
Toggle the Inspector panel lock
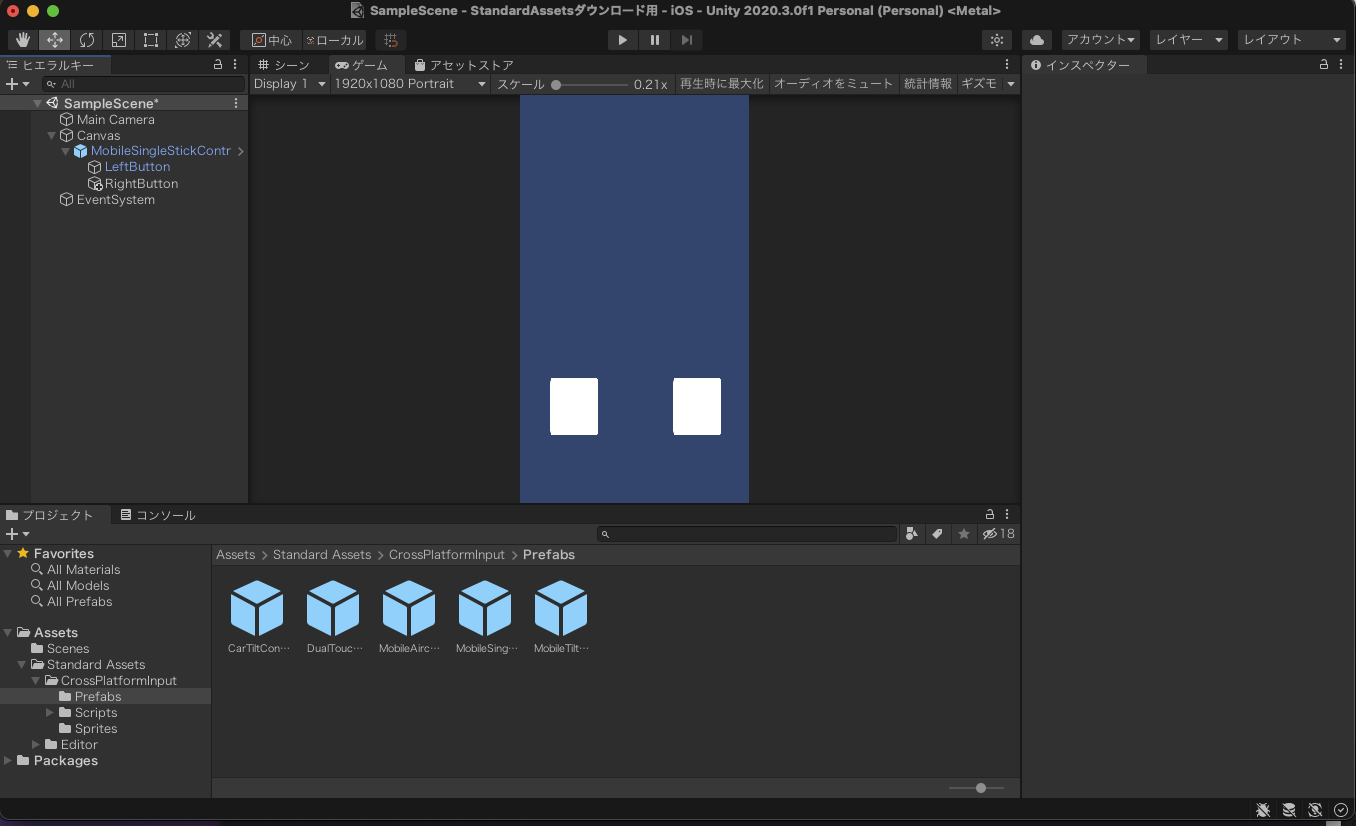[1324, 65]
